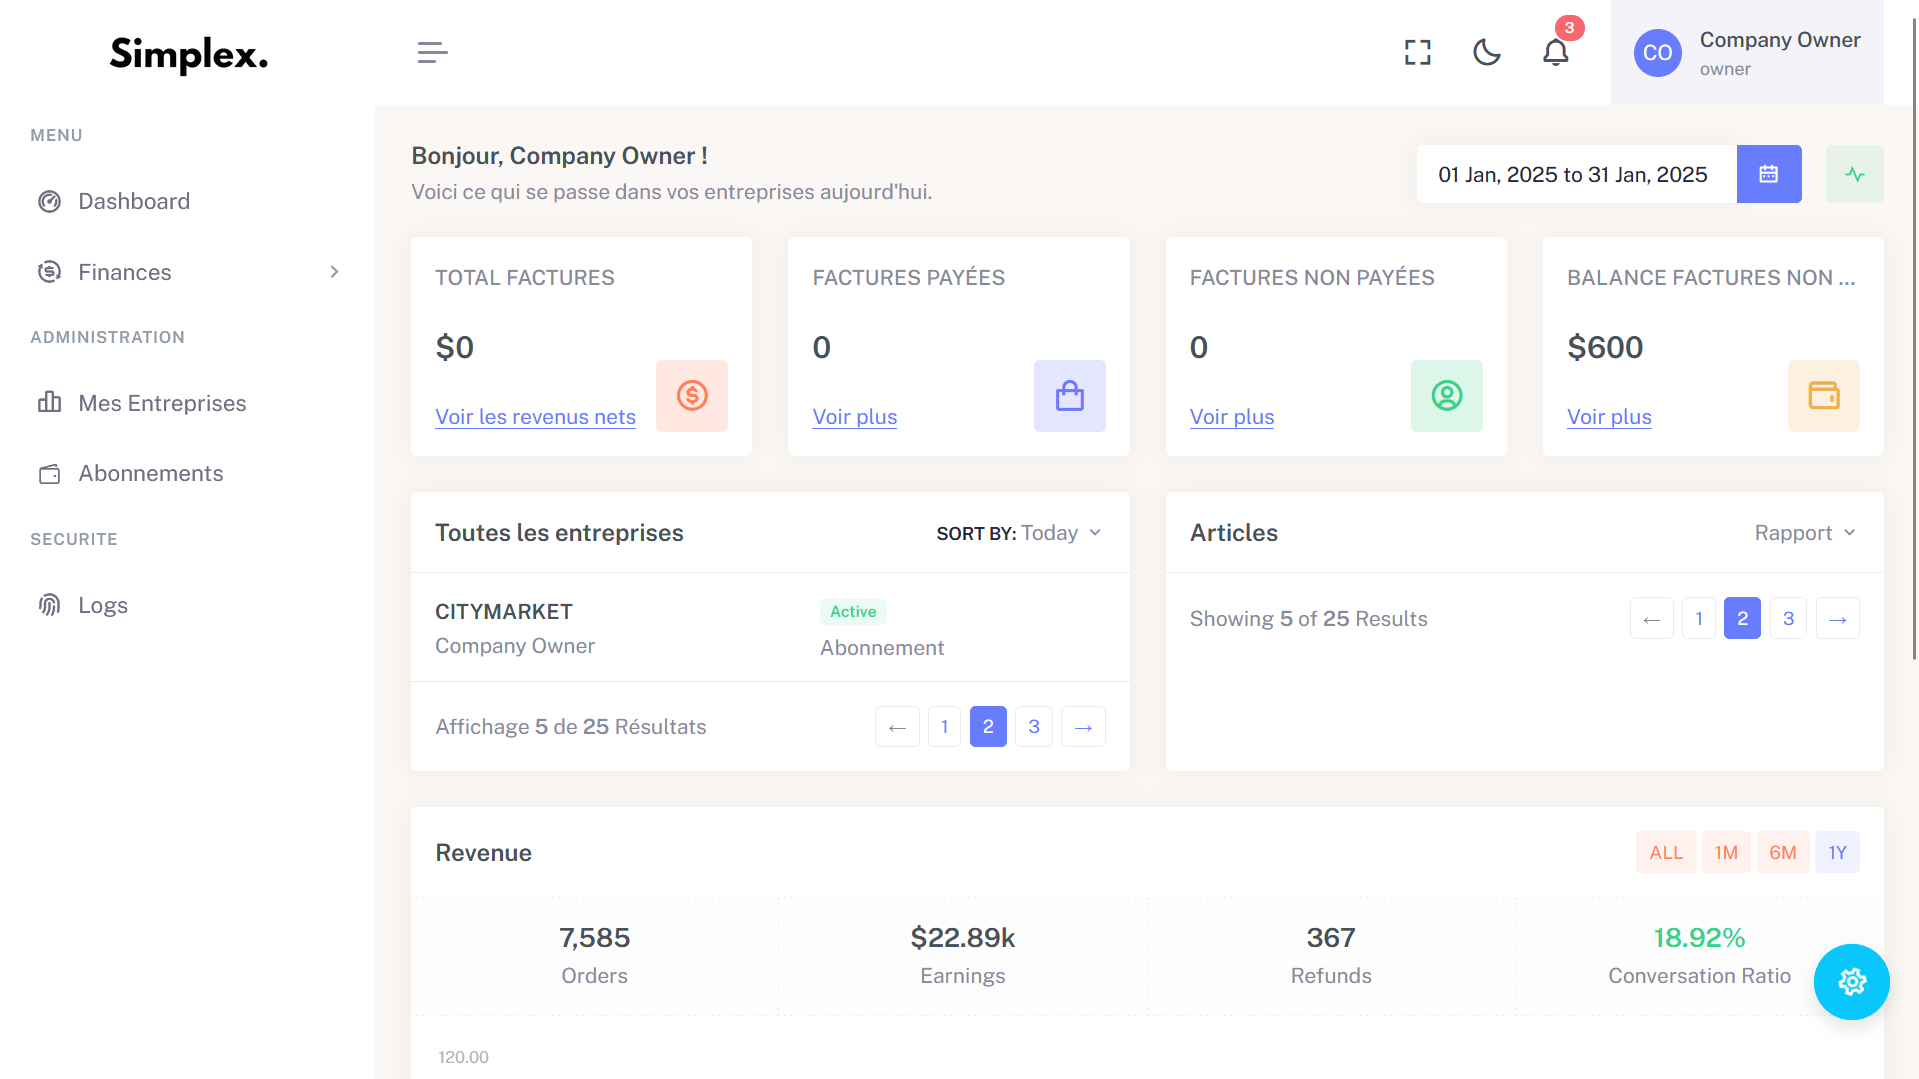Click the yellow wallet icon in Balance card
The width and height of the screenshot is (1919, 1079).
point(1823,396)
